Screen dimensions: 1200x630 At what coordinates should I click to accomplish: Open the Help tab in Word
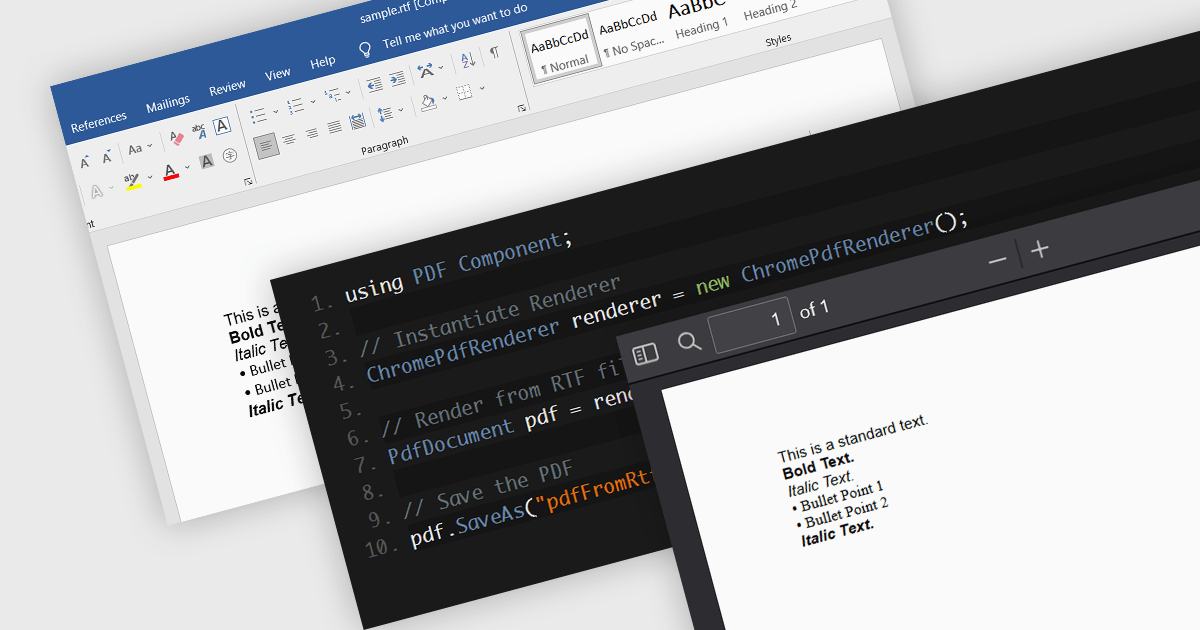[323, 63]
